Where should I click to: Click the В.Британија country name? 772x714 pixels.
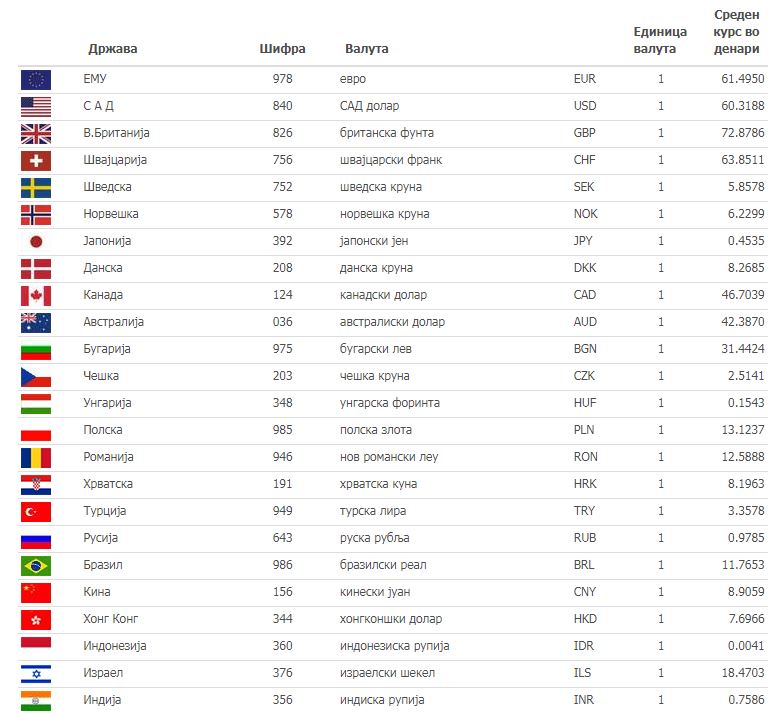[x=116, y=133]
